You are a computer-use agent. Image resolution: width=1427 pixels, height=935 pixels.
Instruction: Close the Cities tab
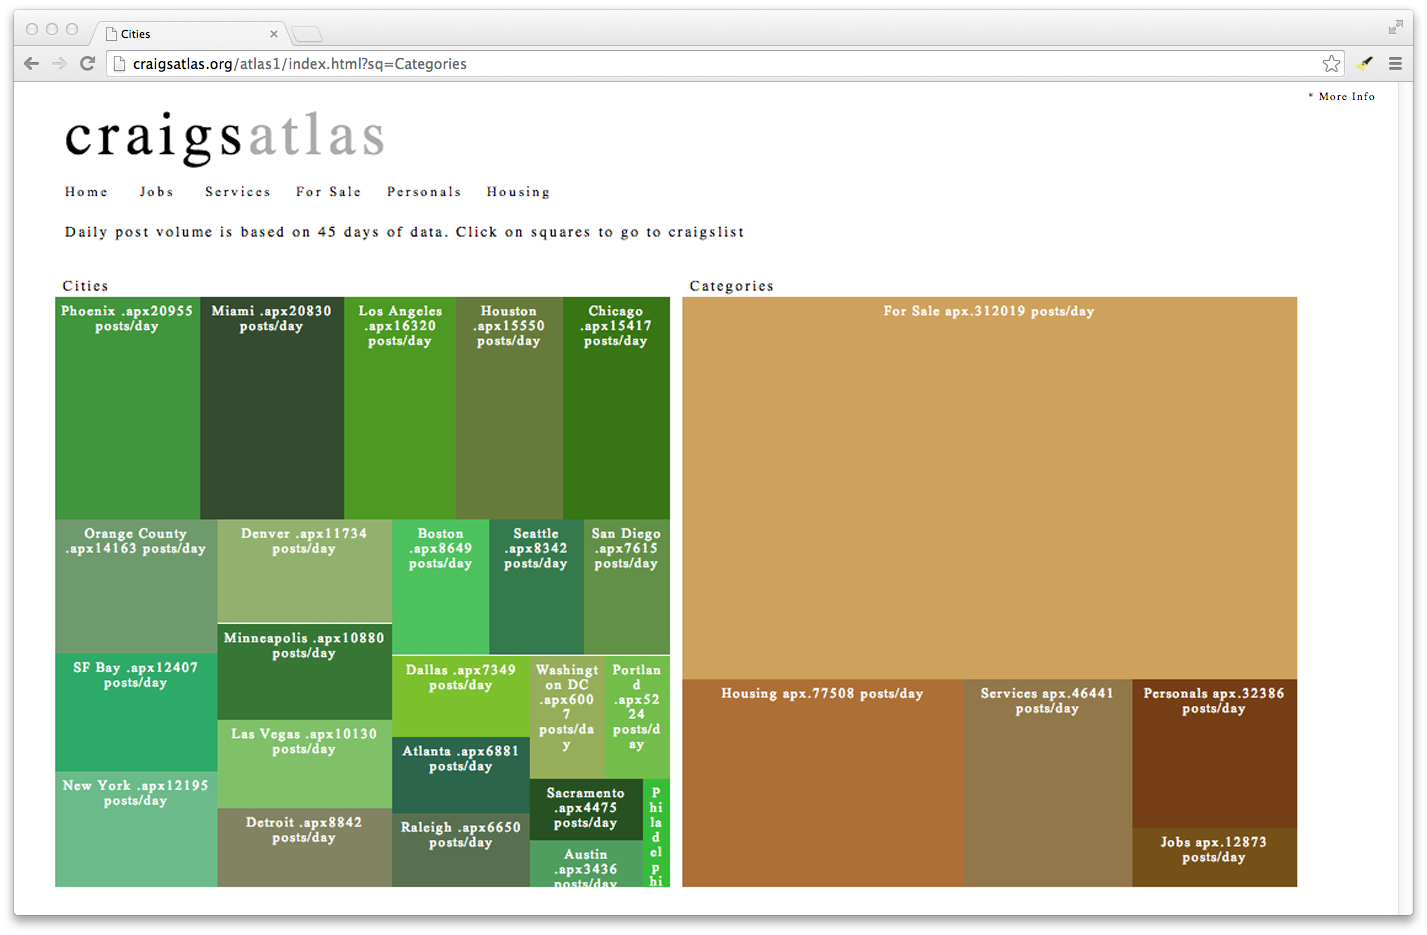pos(274,34)
